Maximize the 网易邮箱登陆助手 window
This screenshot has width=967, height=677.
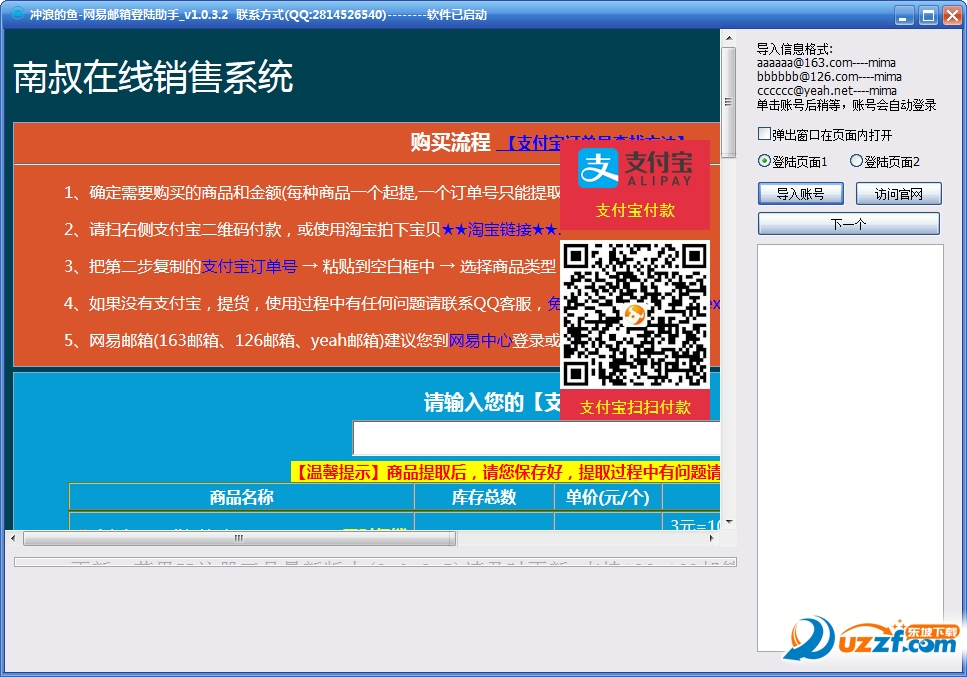pos(928,15)
